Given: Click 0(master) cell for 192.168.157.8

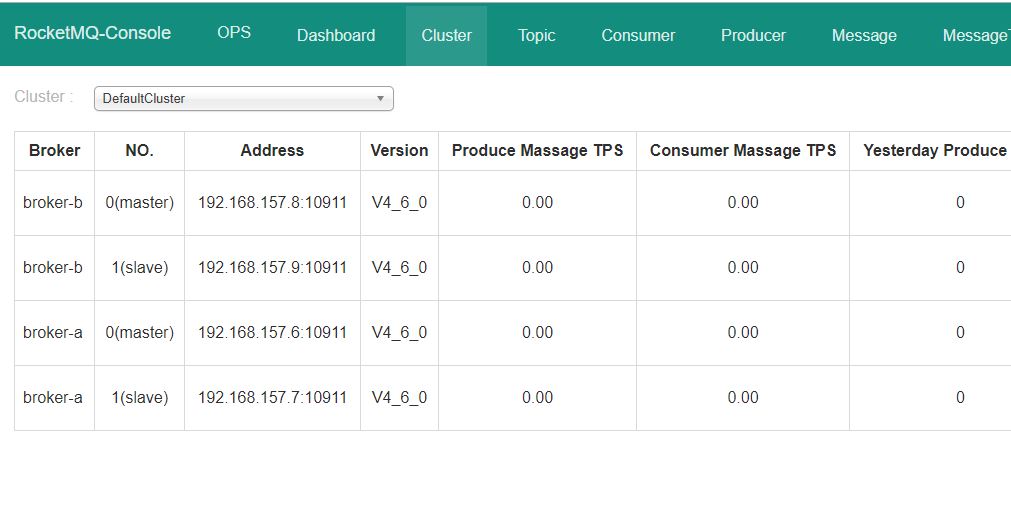Looking at the screenshot, I should (140, 202).
